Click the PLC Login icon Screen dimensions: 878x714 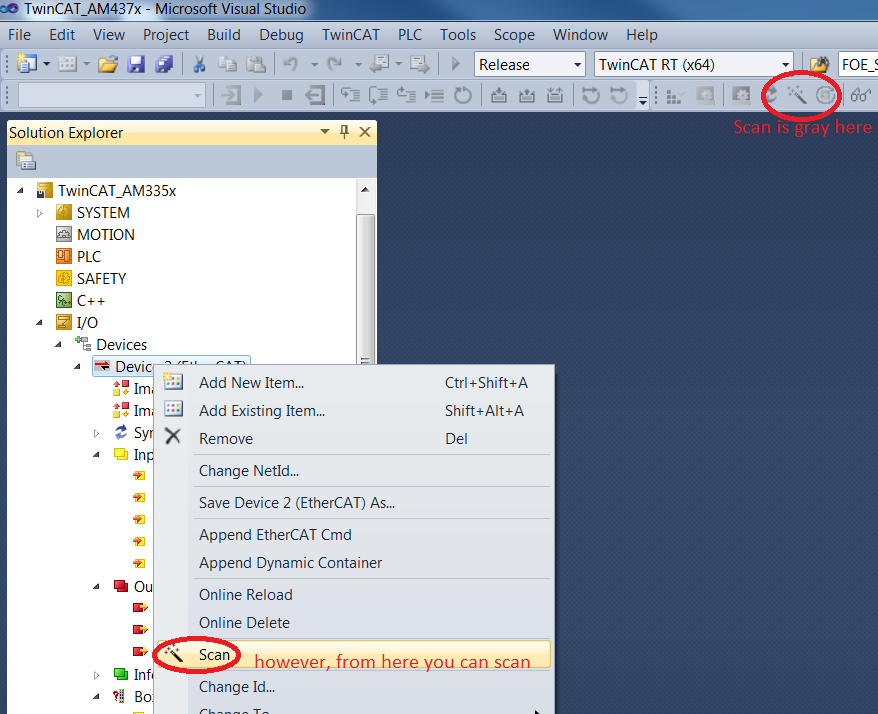tap(231, 95)
